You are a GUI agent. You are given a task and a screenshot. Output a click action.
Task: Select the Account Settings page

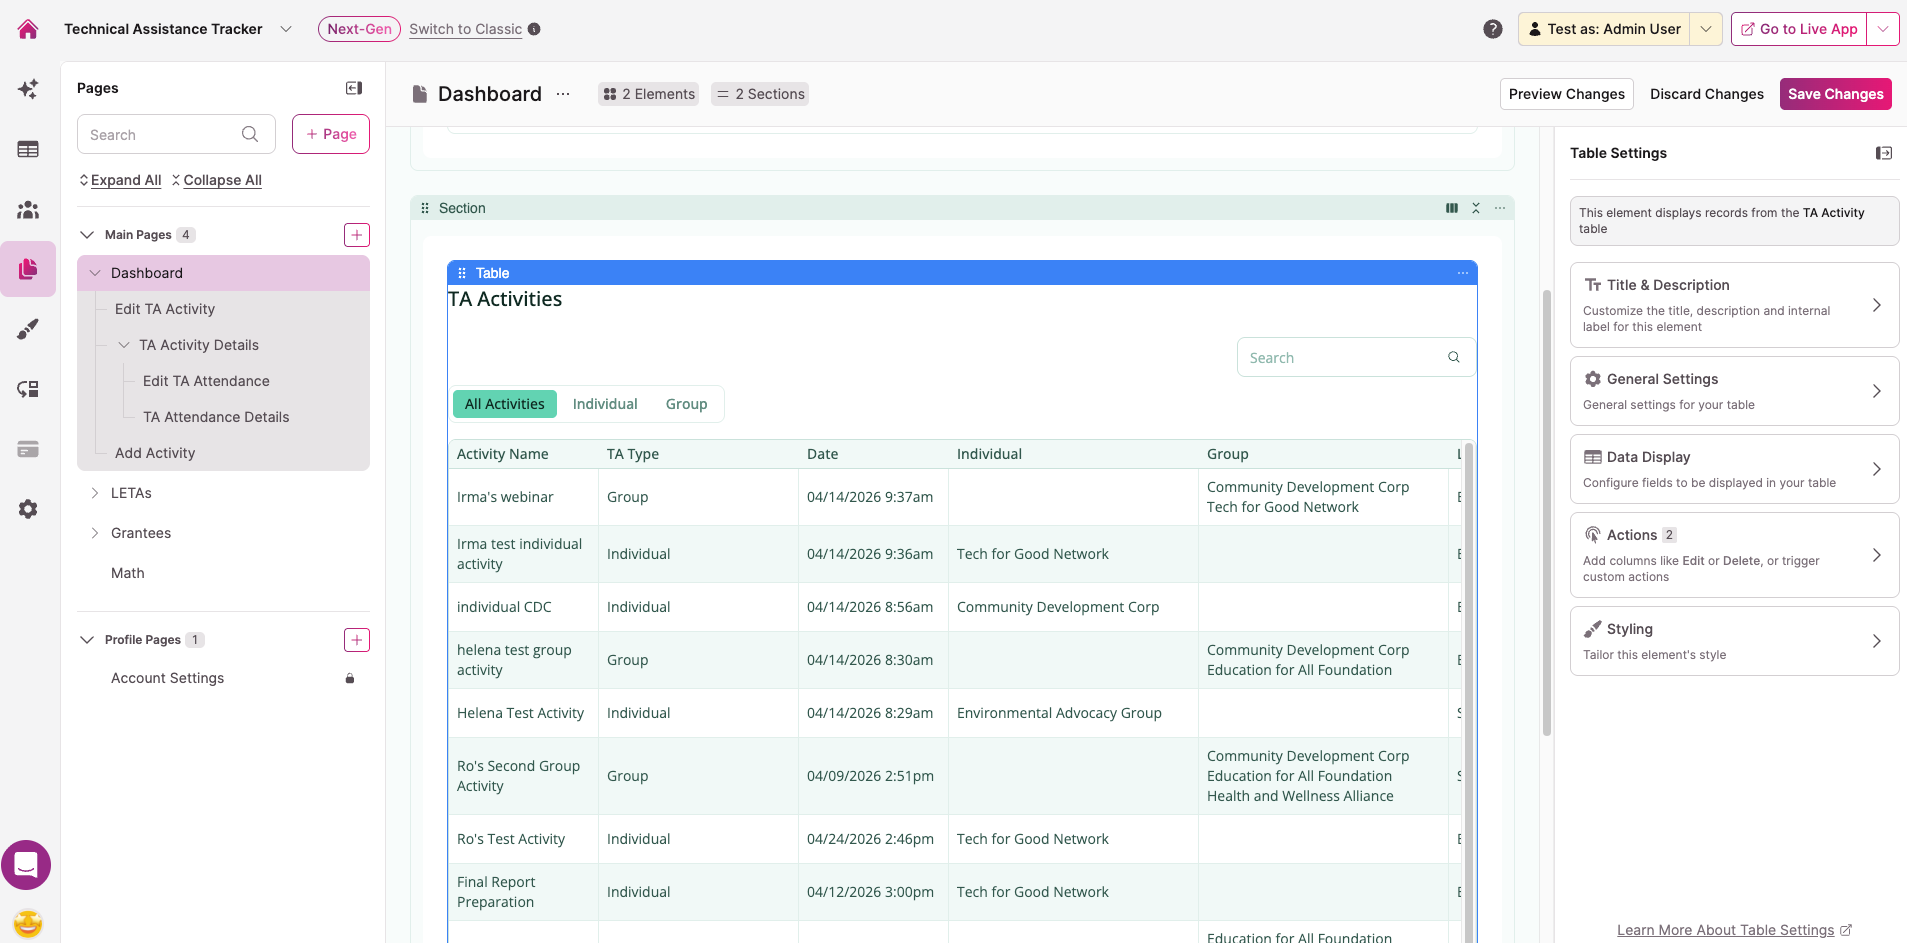[x=168, y=678]
